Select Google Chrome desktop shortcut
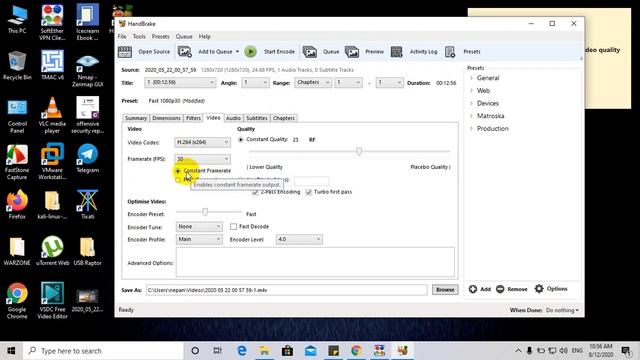Image resolution: width=640 pixels, height=360 pixels. point(17,300)
